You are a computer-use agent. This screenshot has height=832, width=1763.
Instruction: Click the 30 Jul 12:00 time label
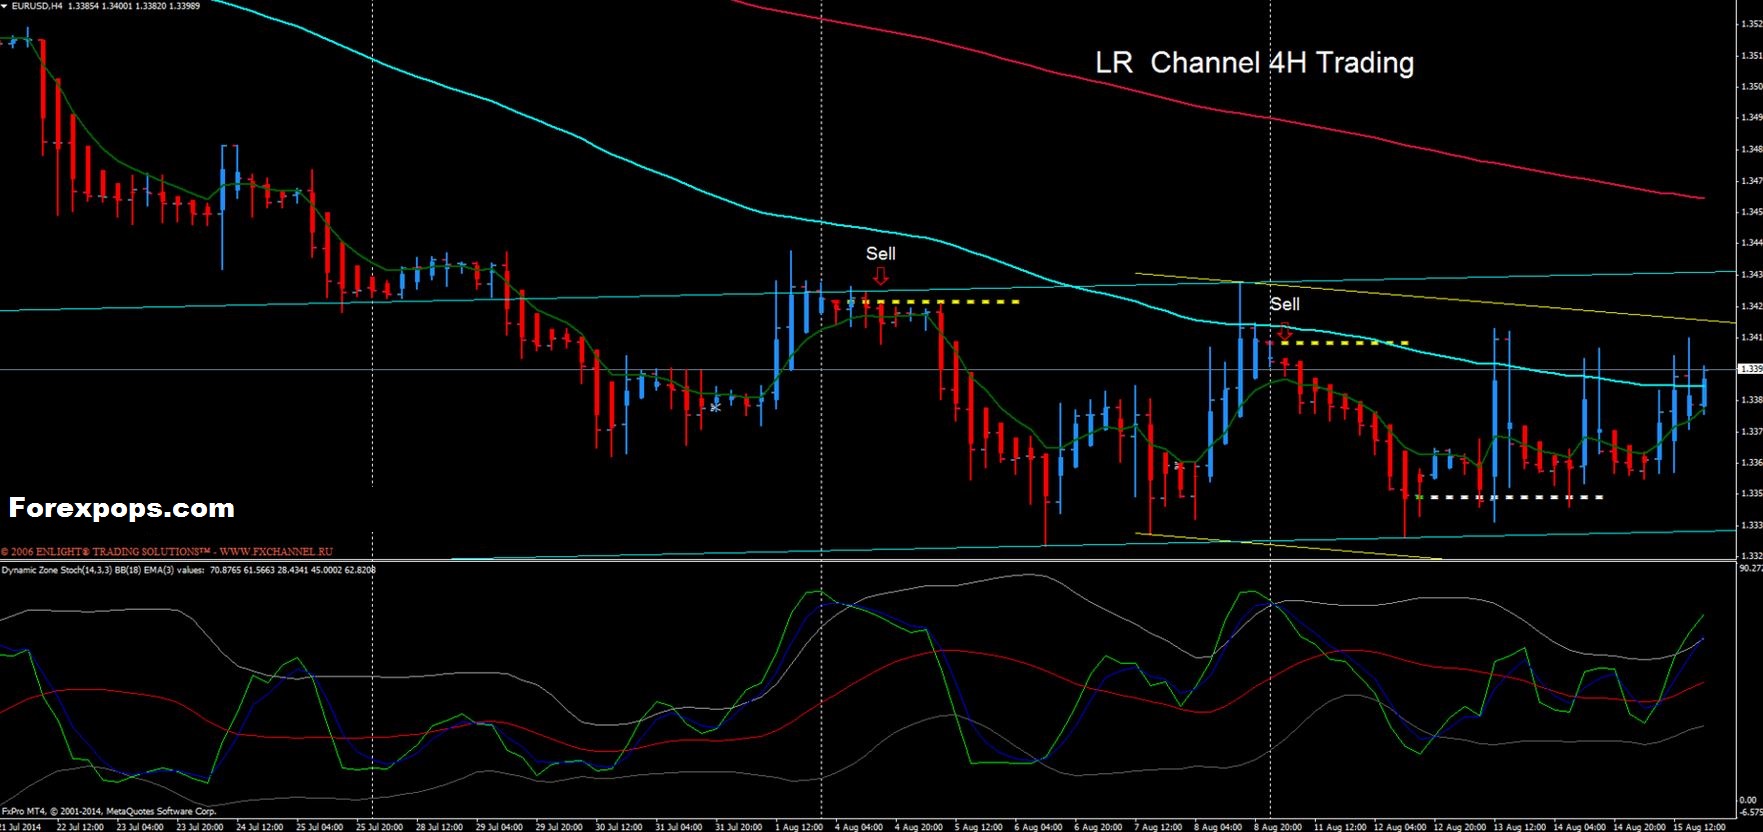[619, 827]
